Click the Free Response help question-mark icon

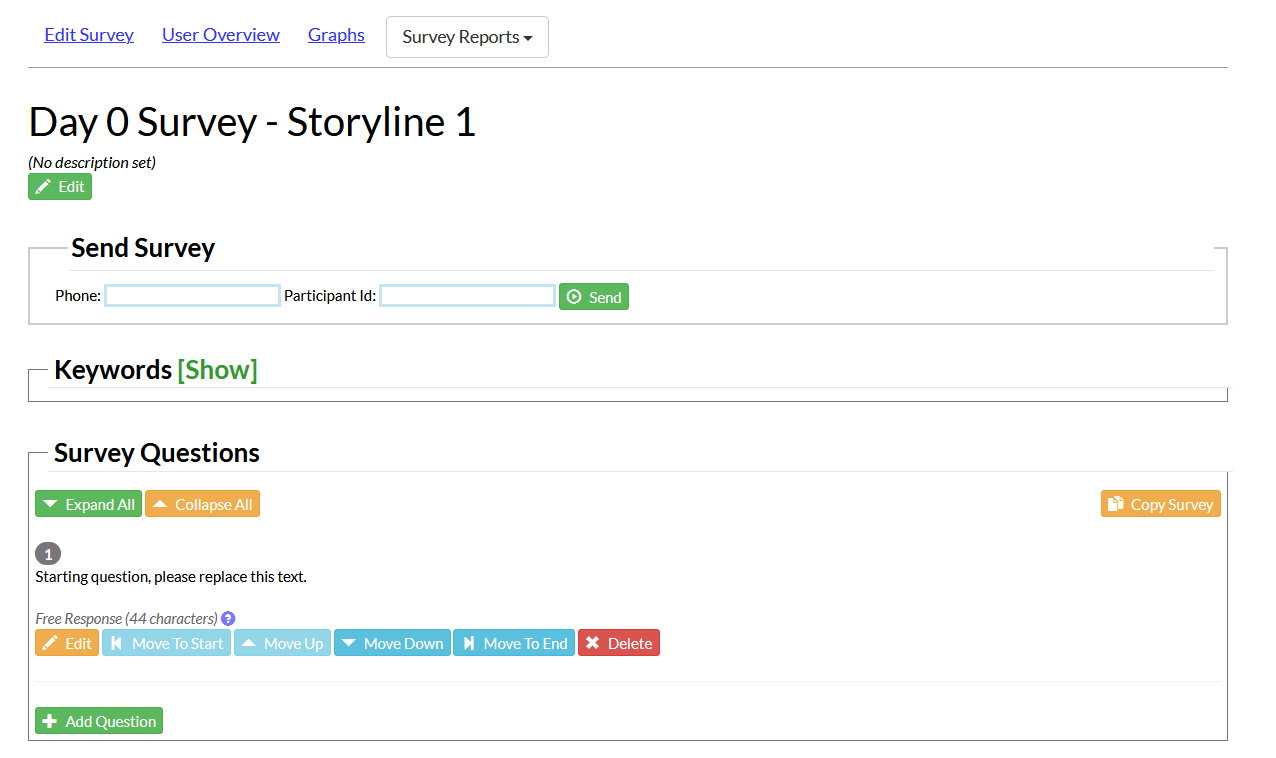228,619
